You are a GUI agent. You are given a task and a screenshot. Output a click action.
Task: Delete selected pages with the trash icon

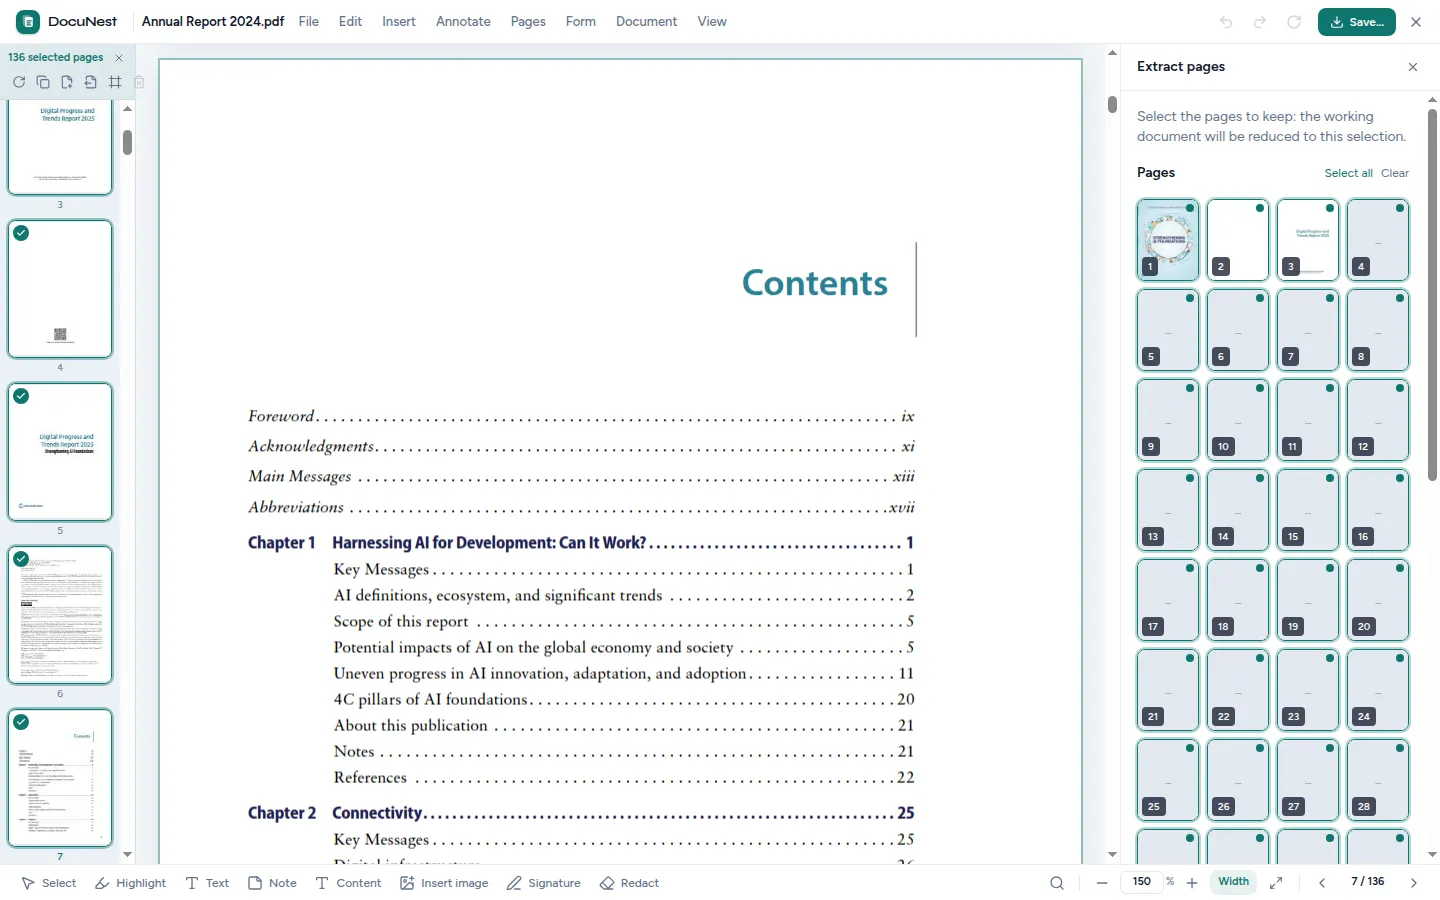tap(139, 82)
